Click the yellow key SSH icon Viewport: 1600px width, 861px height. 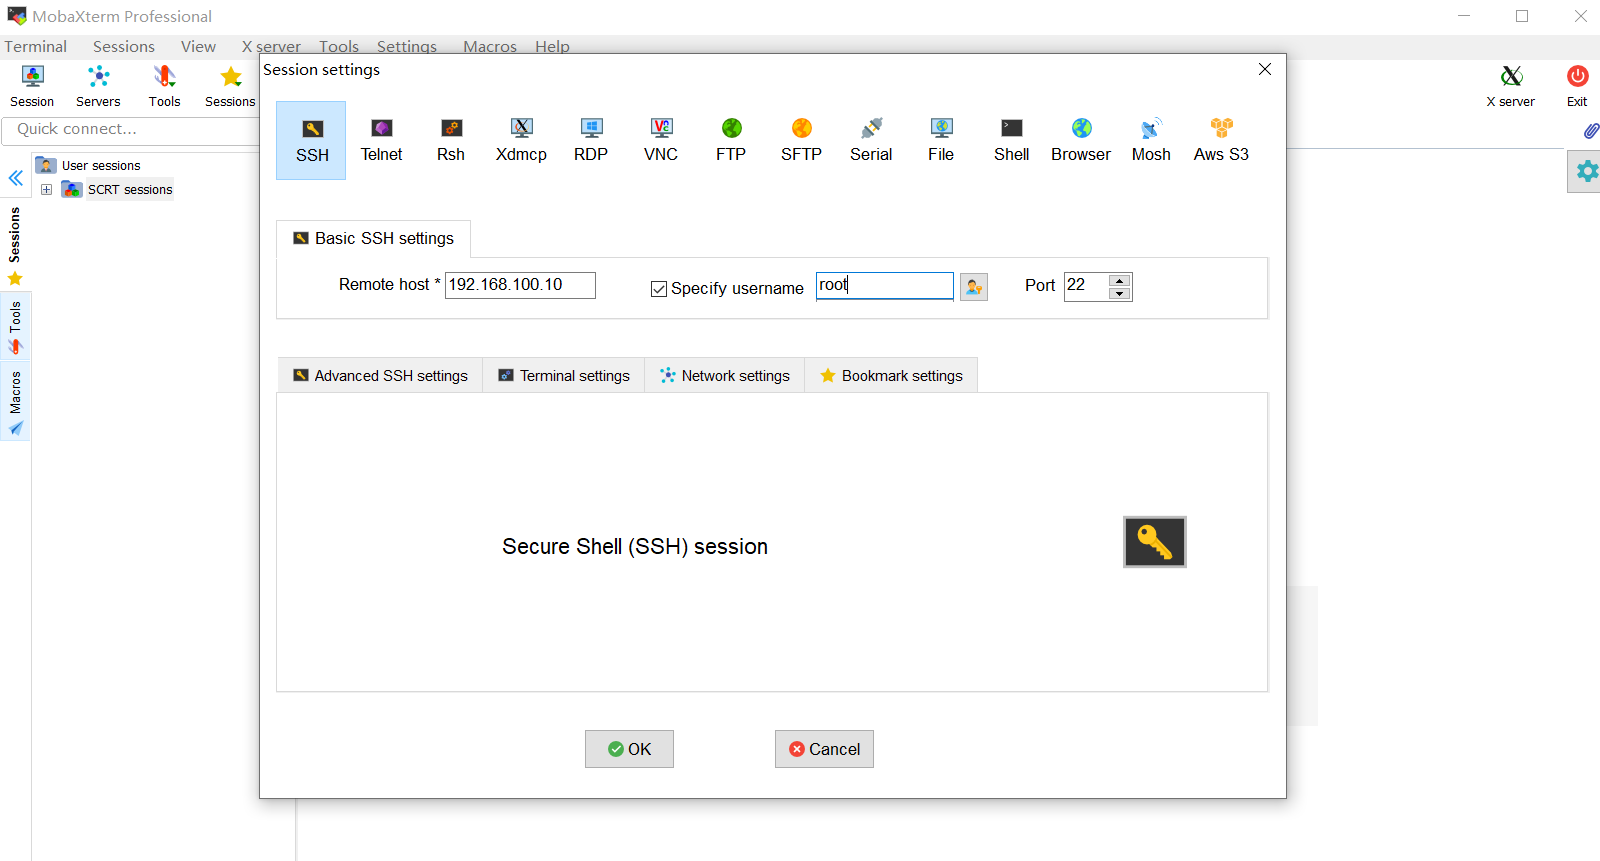click(x=1154, y=542)
